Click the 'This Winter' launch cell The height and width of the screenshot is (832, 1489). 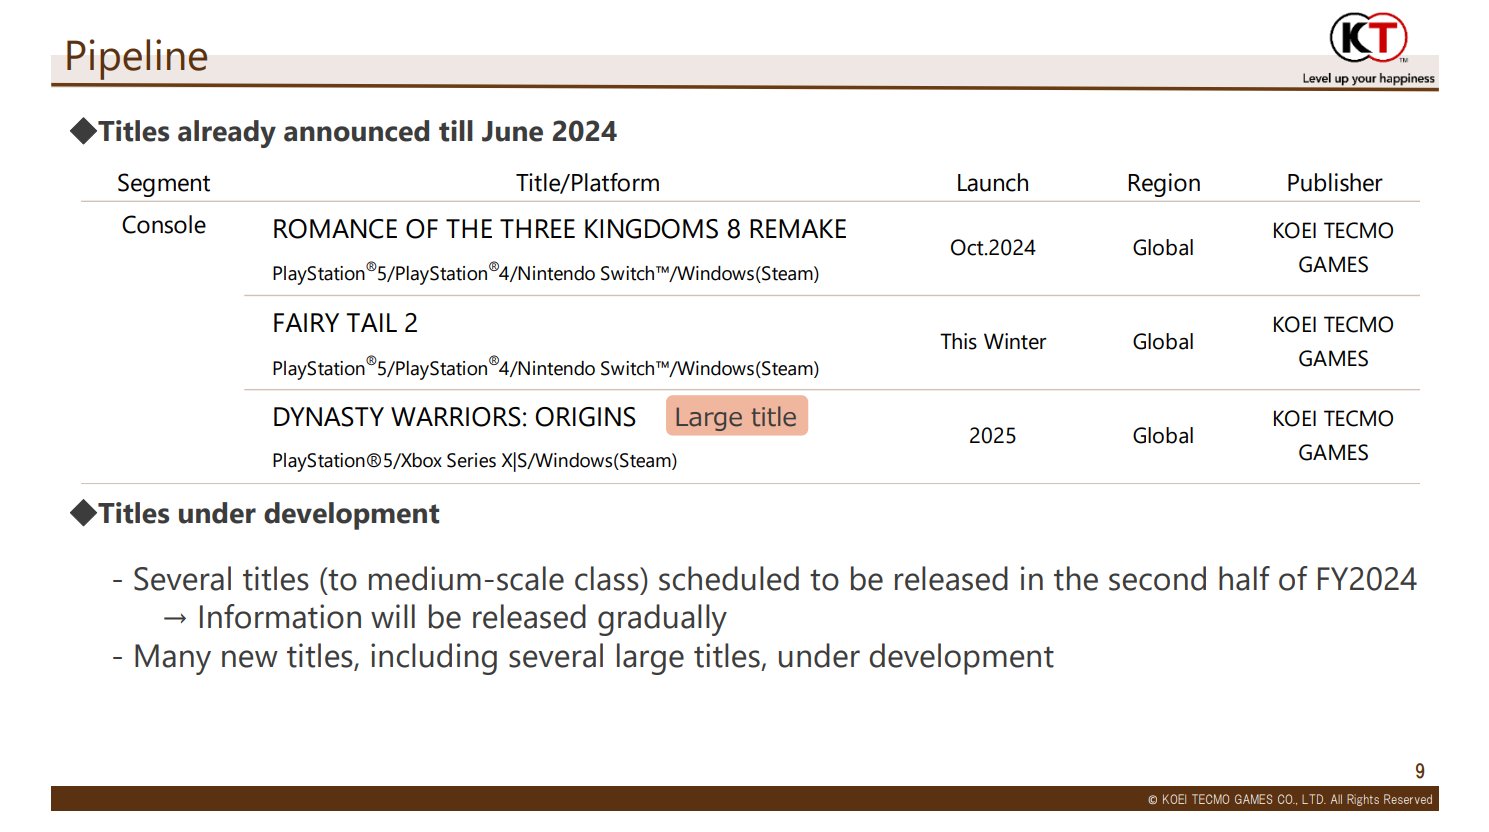[x=993, y=342]
